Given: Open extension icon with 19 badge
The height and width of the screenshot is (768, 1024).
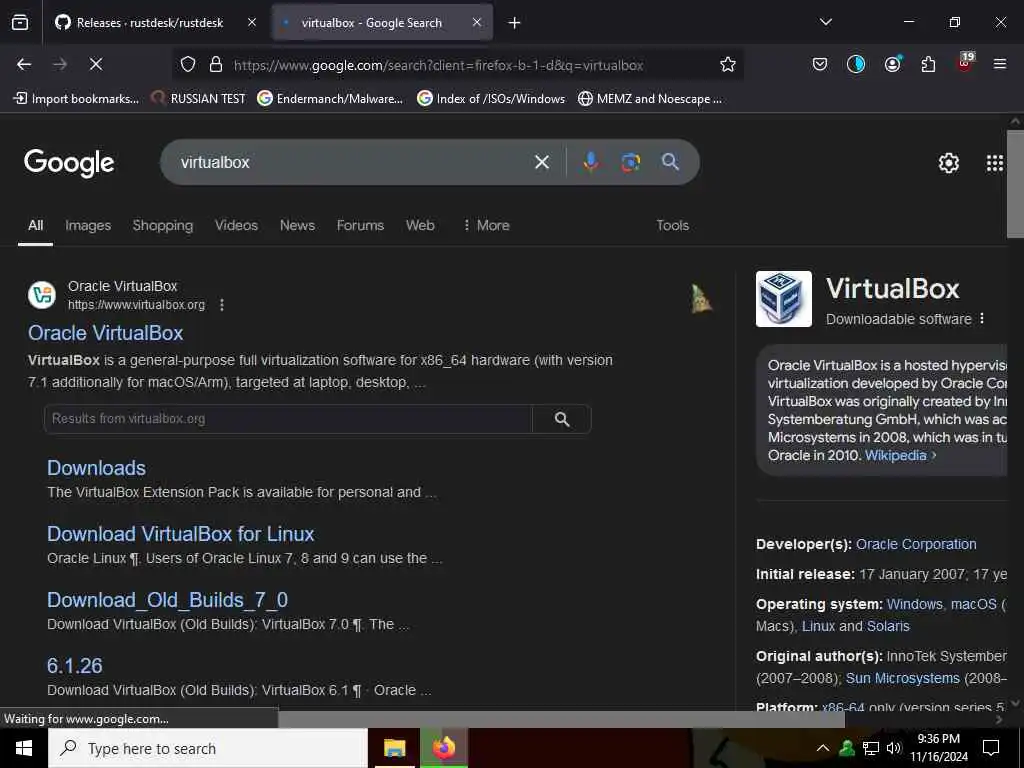Looking at the screenshot, I should coord(965,63).
